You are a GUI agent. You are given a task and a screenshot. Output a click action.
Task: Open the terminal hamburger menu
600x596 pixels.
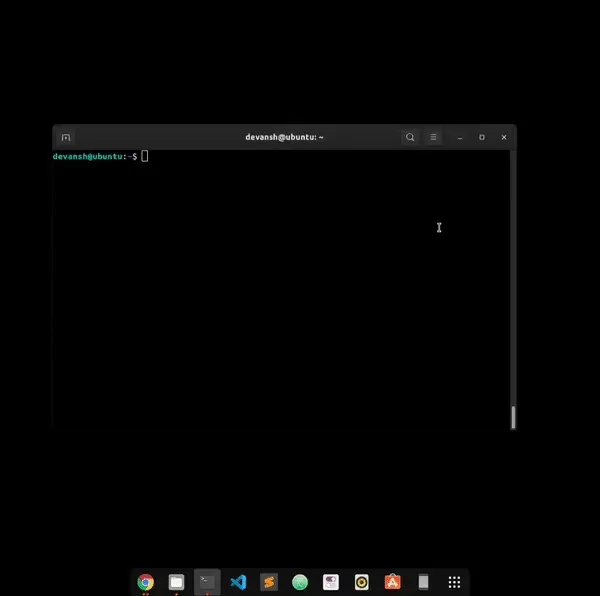click(434, 137)
